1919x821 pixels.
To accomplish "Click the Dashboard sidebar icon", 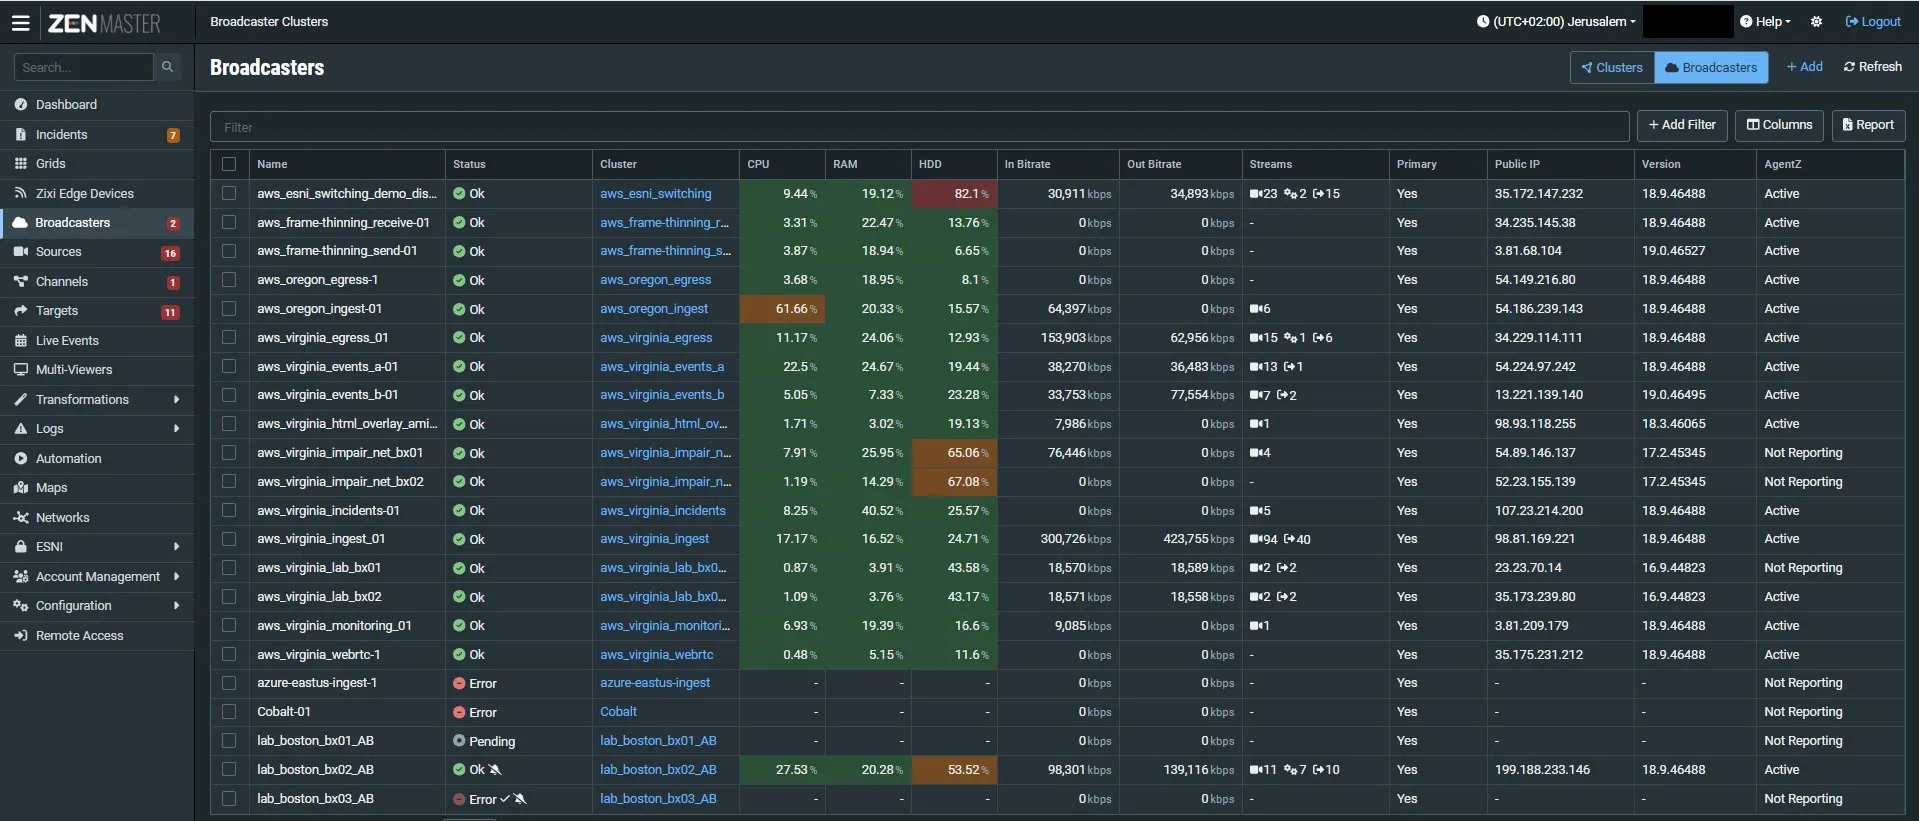I will click(x=21, y=104).
